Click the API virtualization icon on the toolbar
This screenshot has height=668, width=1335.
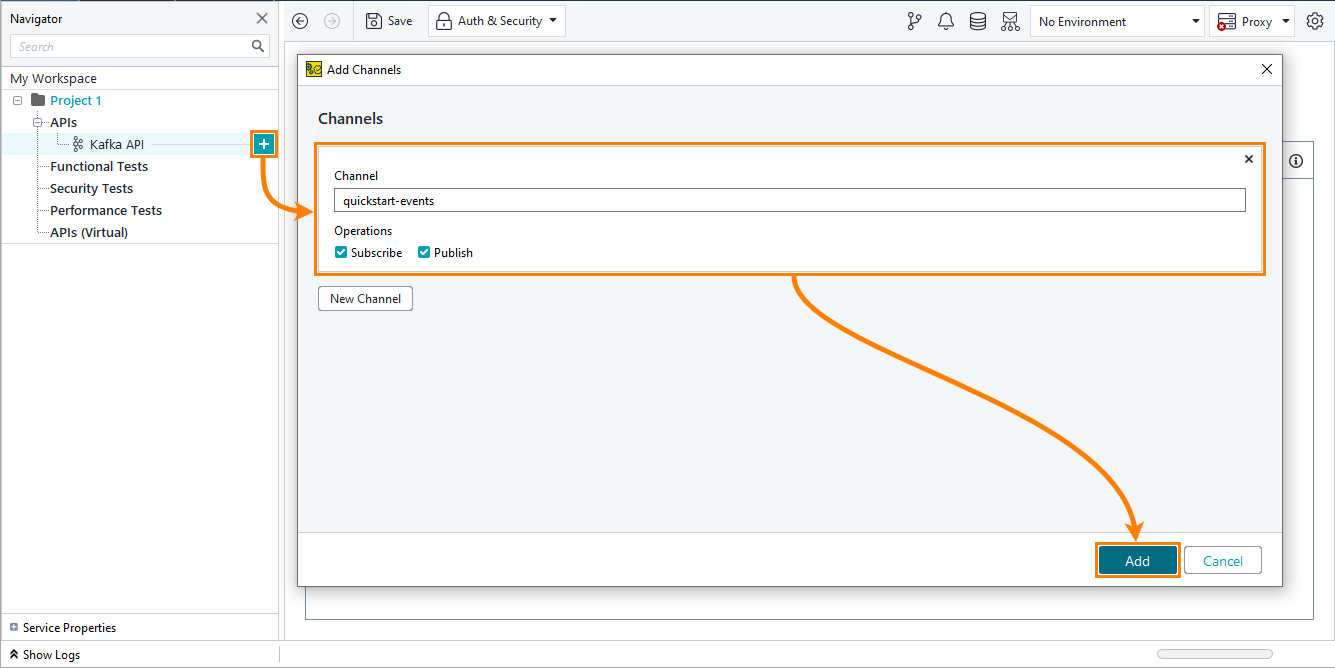[1010, 20]
